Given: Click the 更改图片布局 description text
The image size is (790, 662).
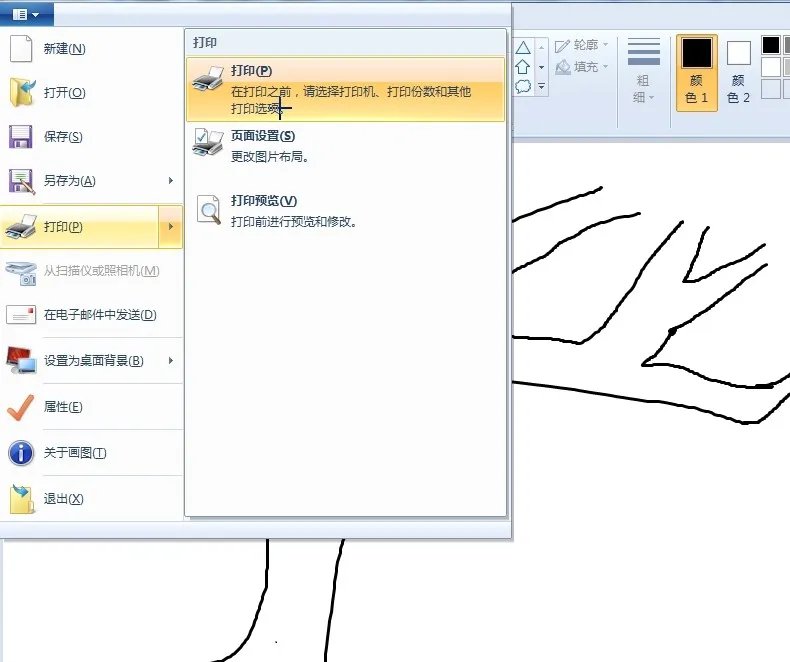Looking at the screenshot, I should 270,157.
